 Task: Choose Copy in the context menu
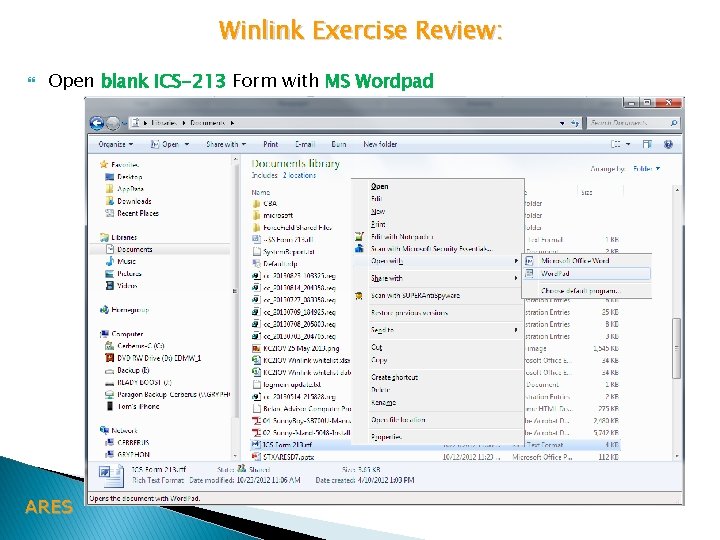click(379, 360)
